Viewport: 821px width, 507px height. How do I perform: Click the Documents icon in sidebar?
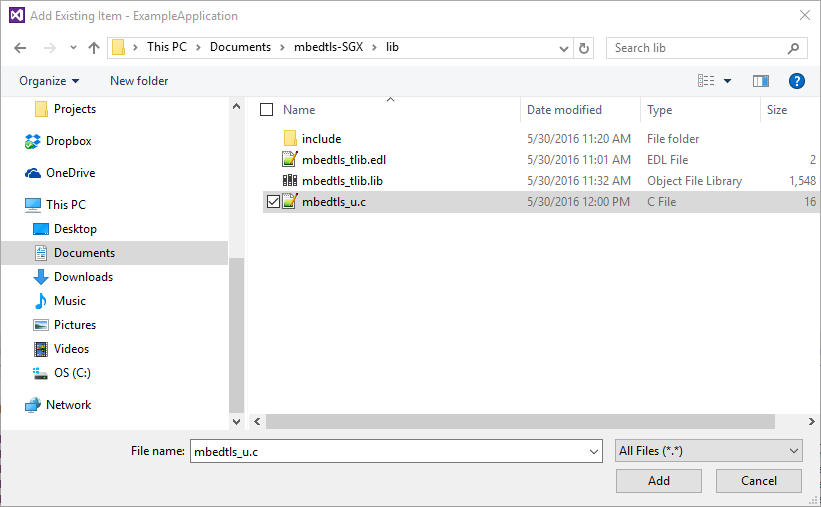coord(41,253)
